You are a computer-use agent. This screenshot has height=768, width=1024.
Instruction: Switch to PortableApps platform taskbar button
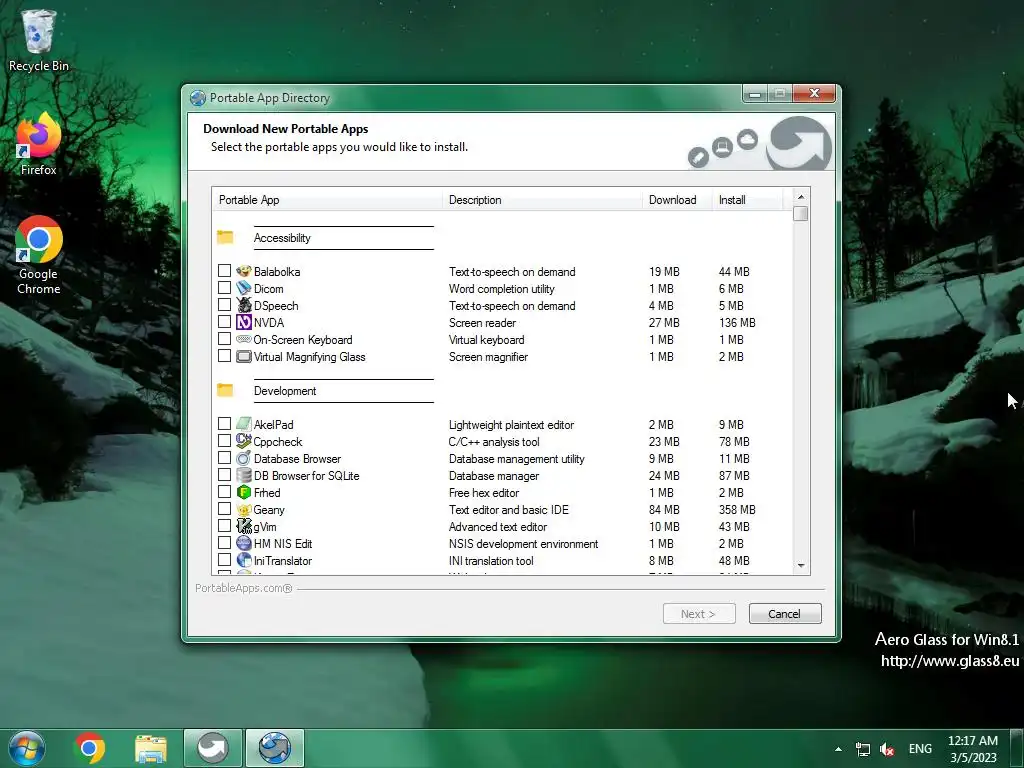(x=213, y=748)
